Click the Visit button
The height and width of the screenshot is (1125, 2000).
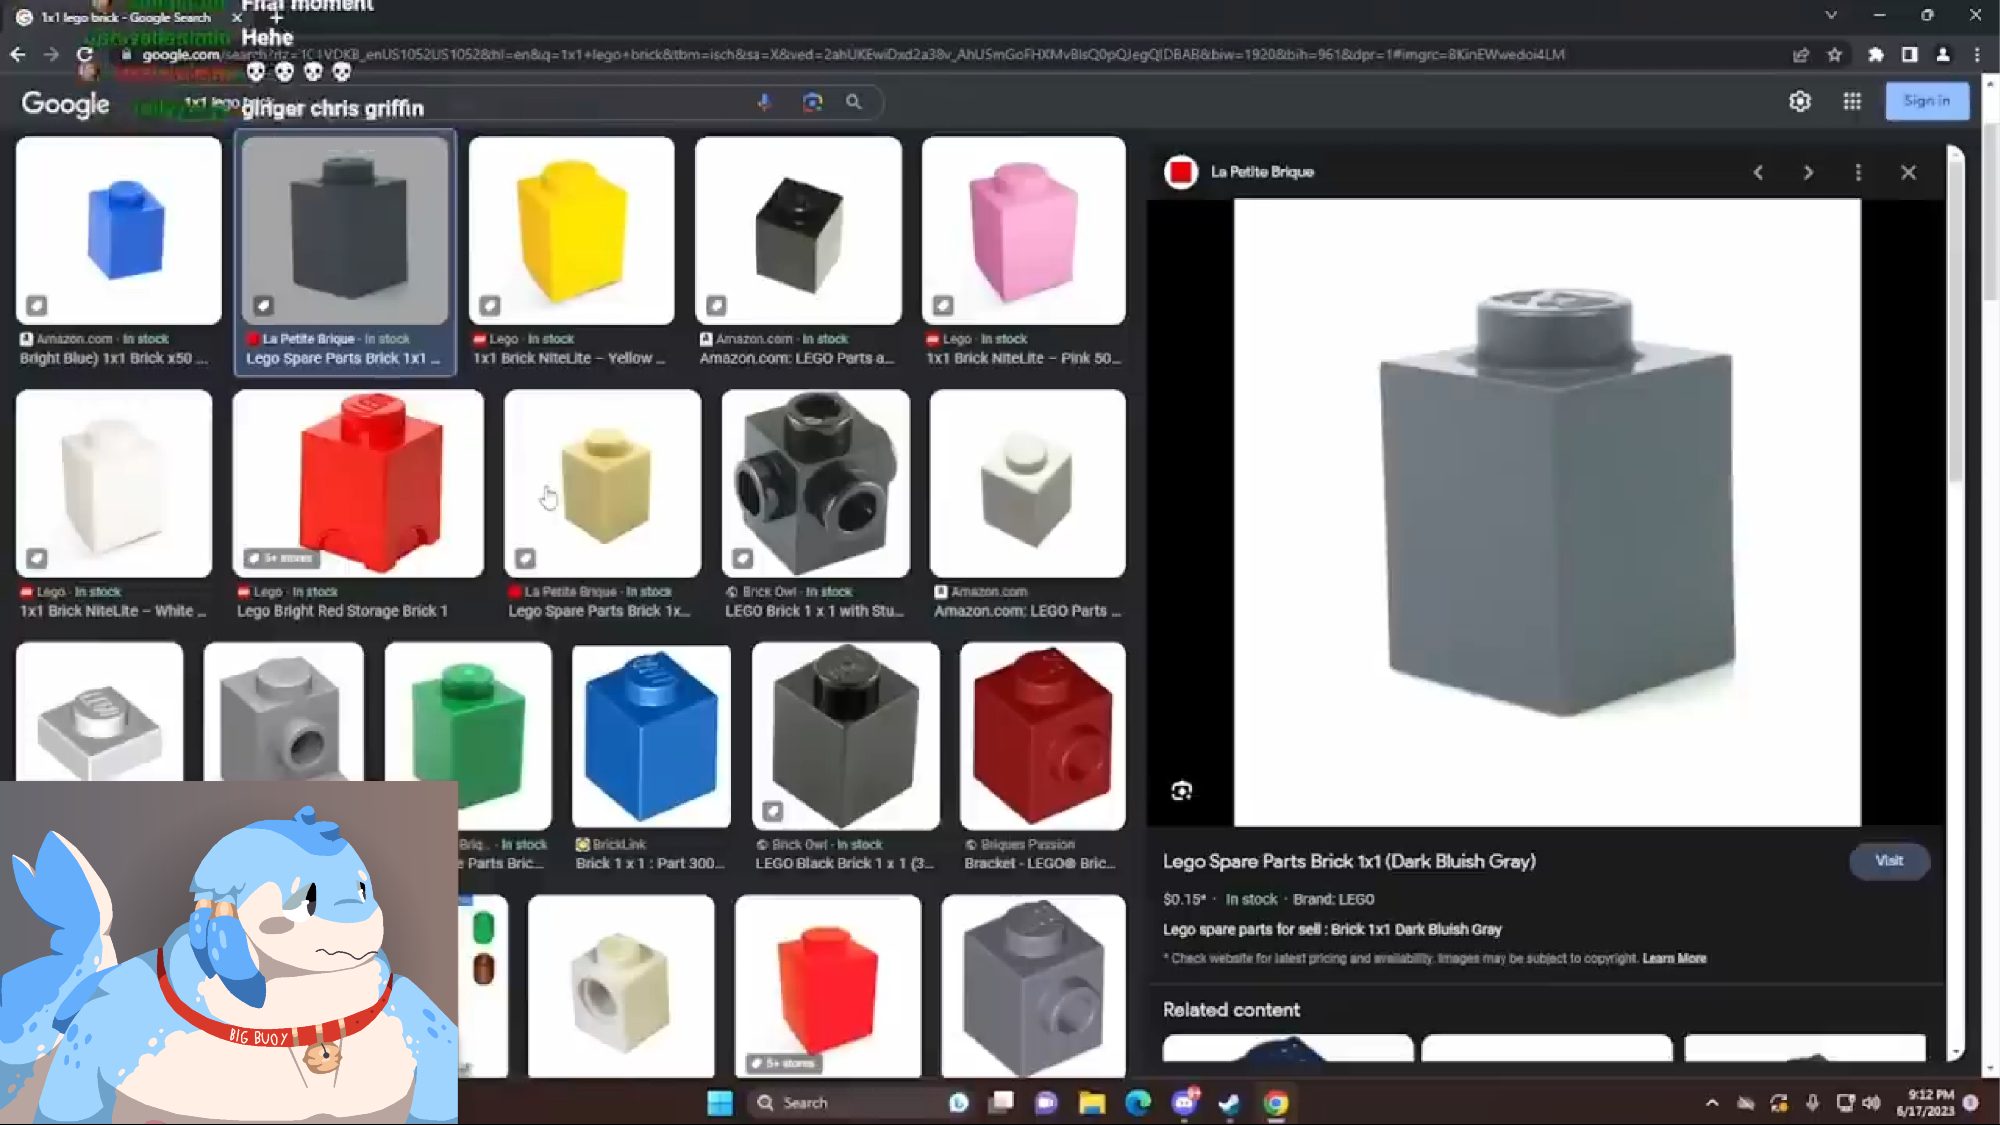click(x=1888, y=861)
